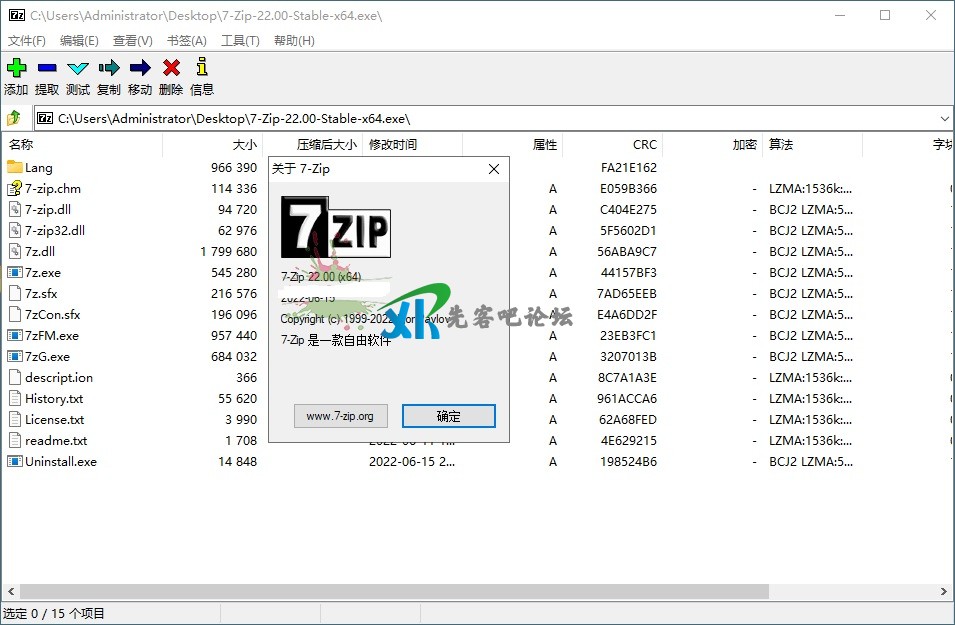955x625 pixels.
Task: Expand the address bar path dropdown
Action: [x=943, y=118]
